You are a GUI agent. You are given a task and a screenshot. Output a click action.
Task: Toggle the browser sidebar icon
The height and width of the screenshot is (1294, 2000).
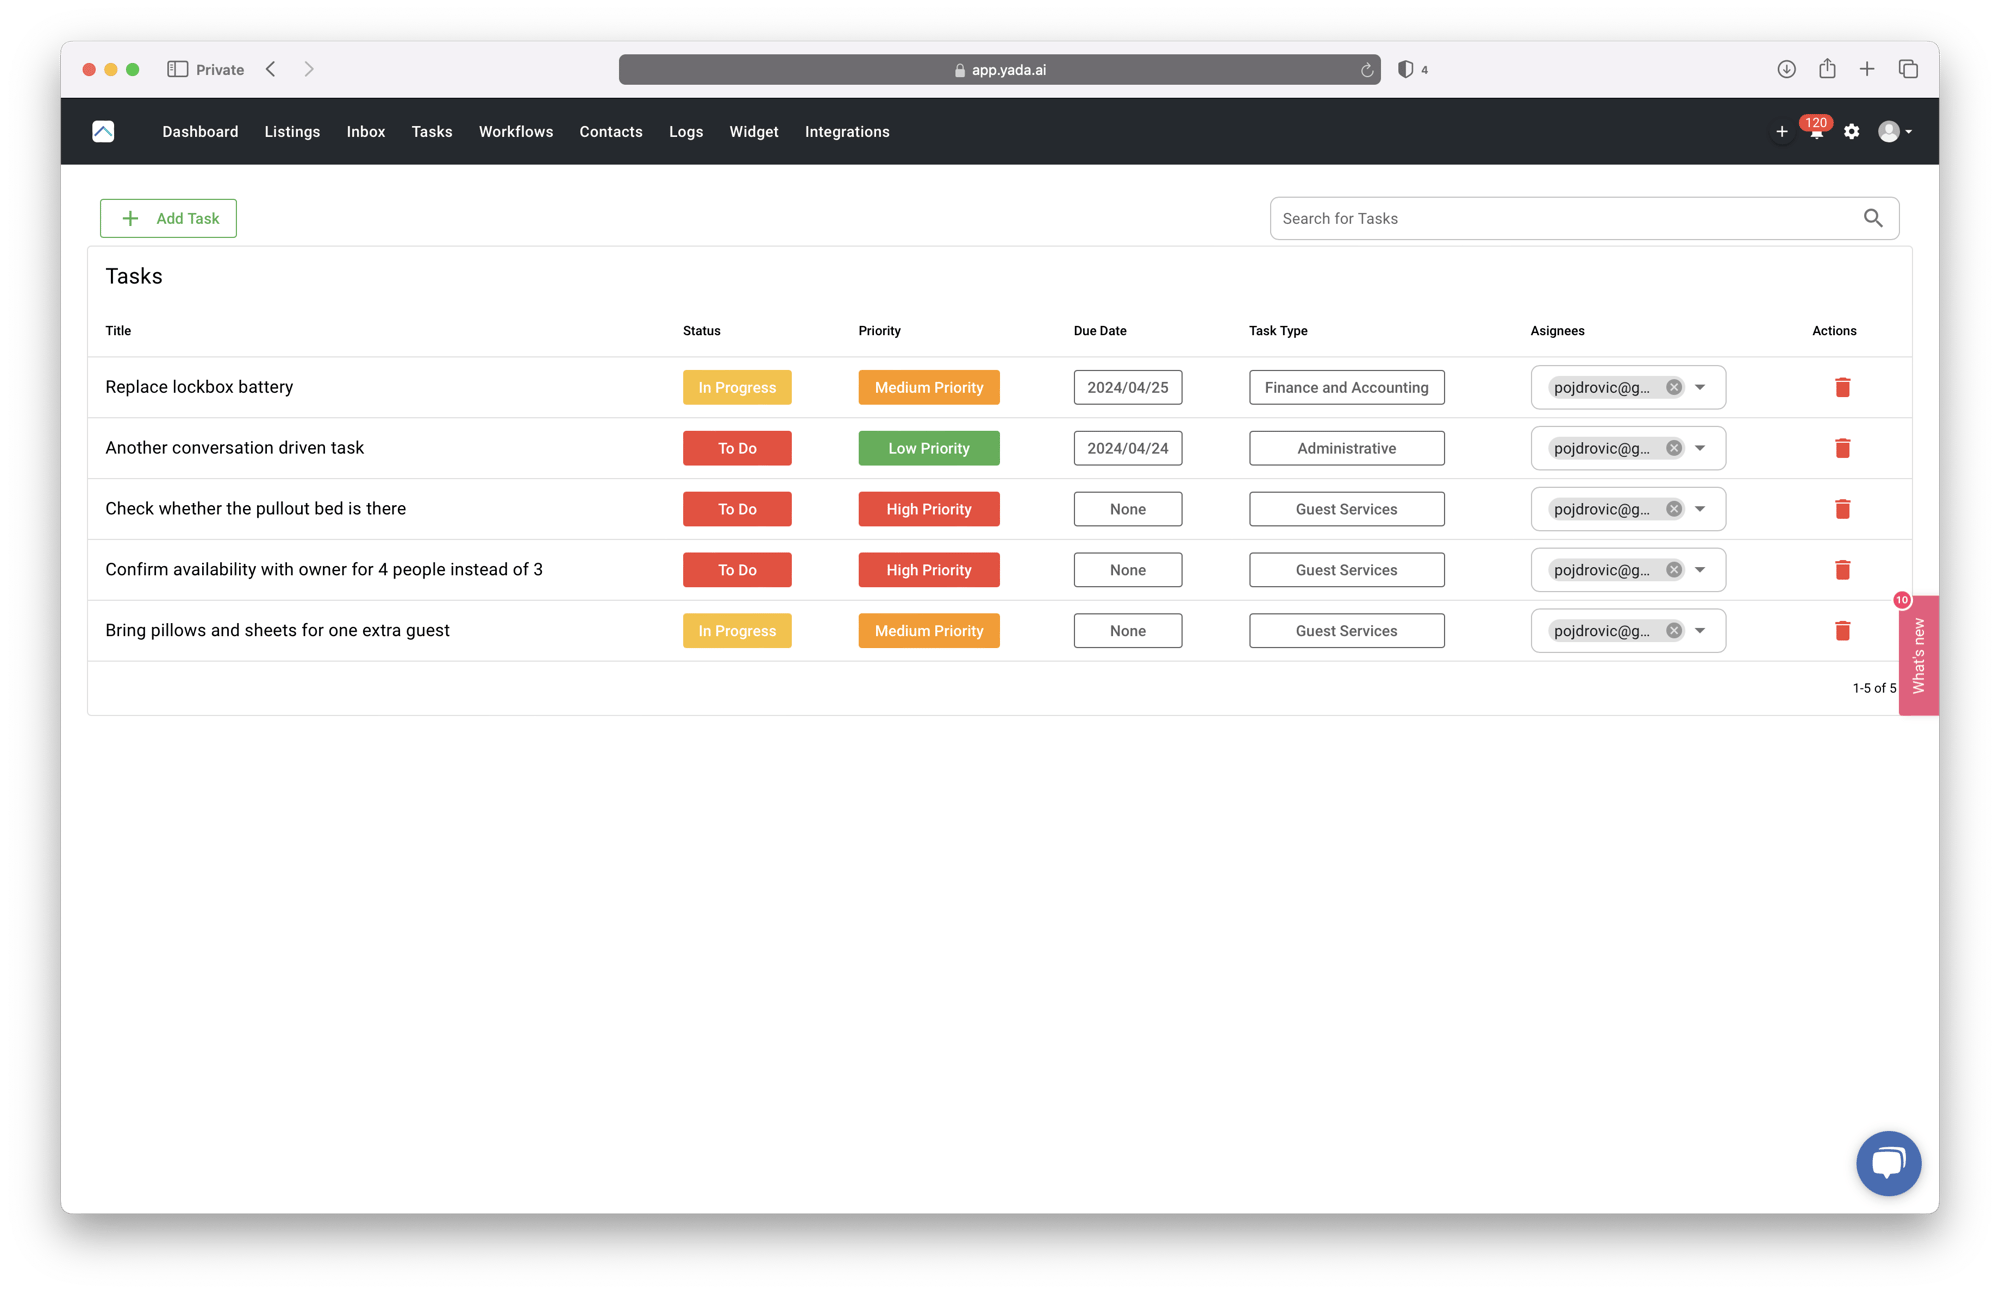coord(178,69)
